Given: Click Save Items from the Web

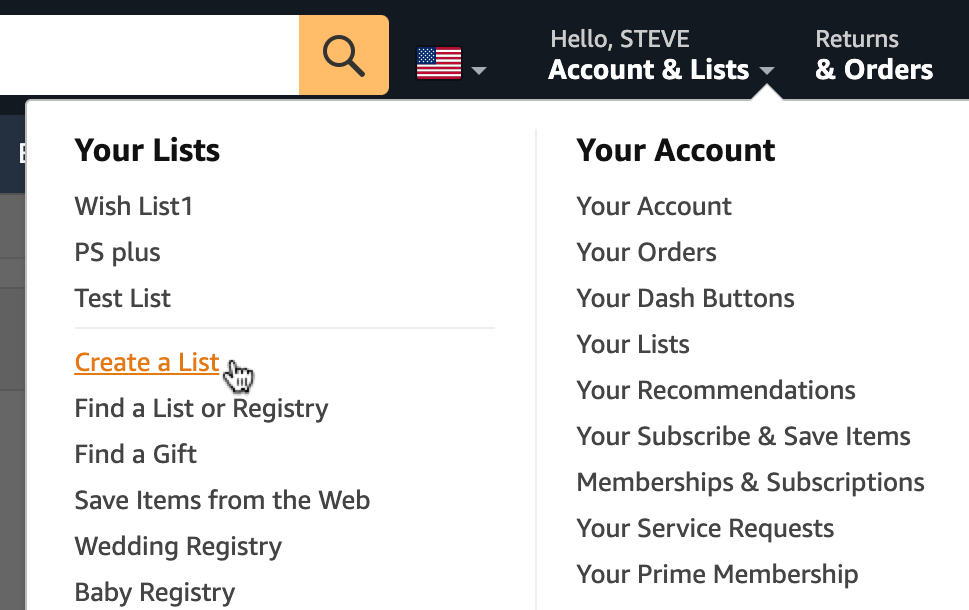Looking at the screenshot, I should pos(222,500).
